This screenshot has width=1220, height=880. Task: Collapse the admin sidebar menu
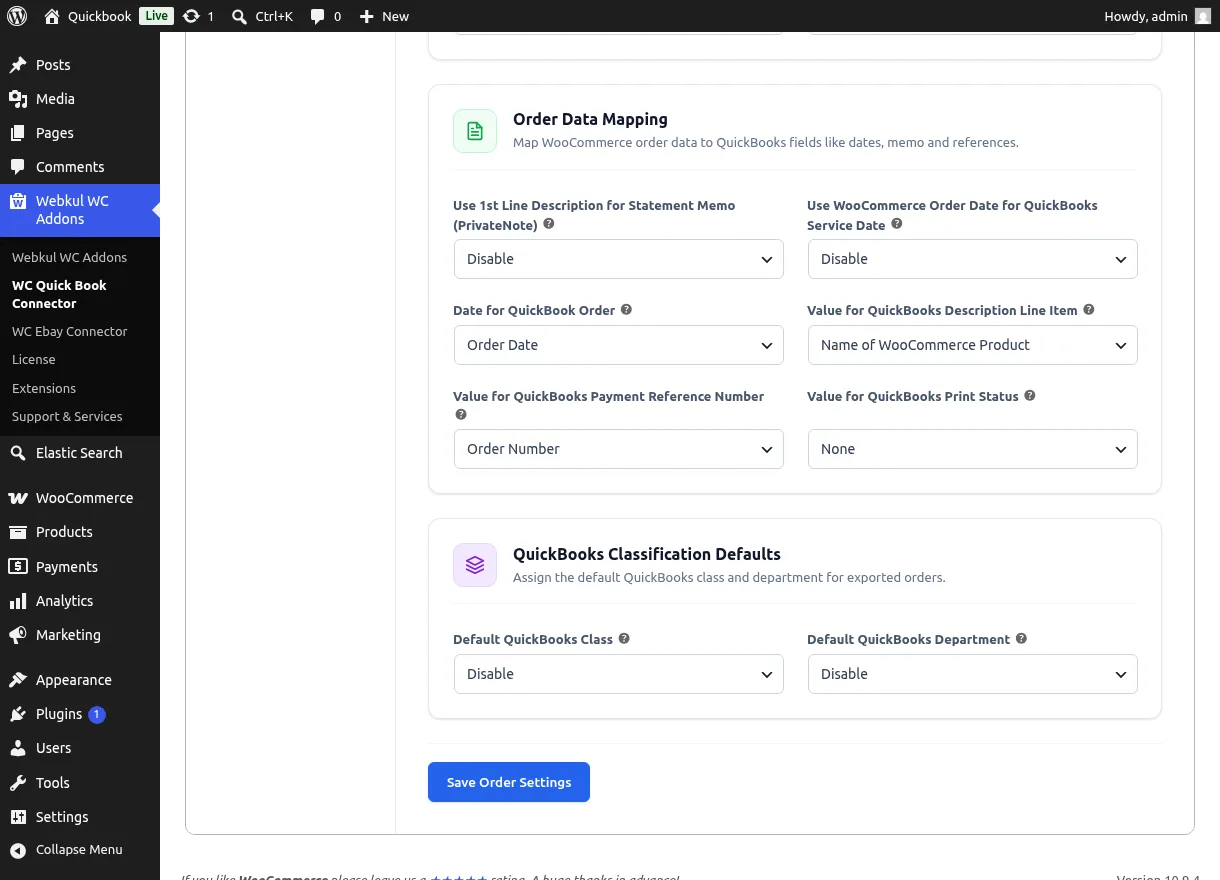[80, 850]
